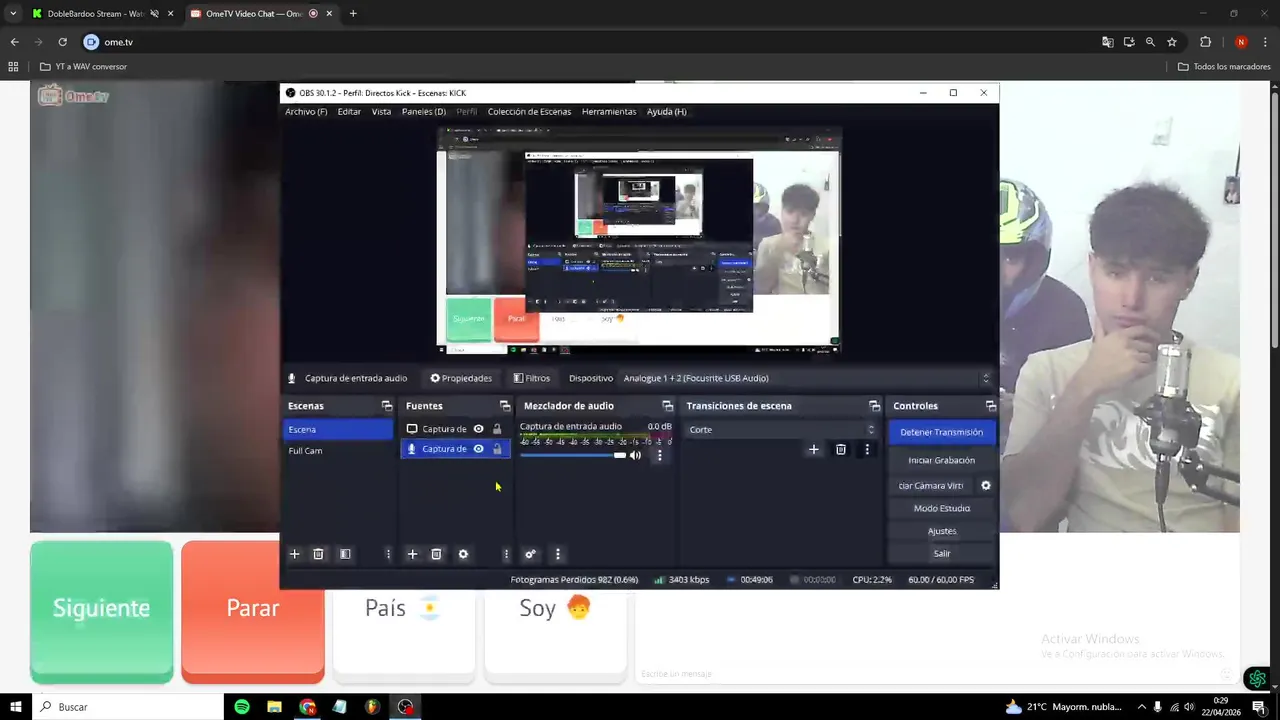The width and height of the screenshot is (1280, 720).
Task: Mute Captura de entrada audio speaker
Action: click(635, 455)
